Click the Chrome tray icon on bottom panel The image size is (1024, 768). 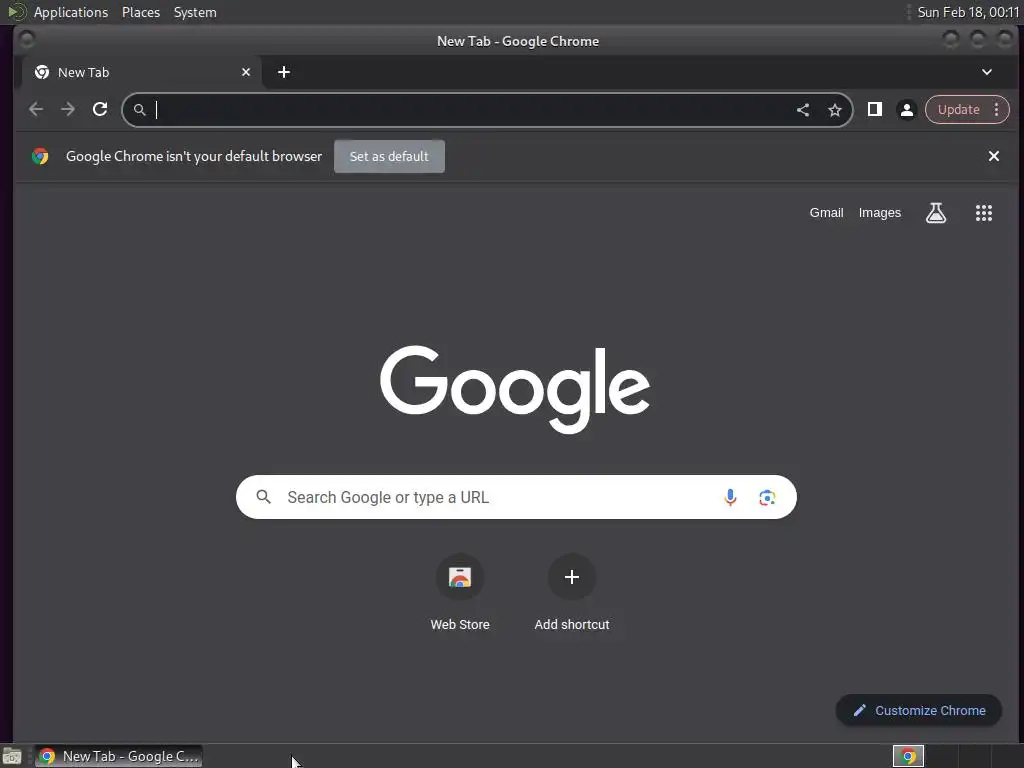click(x=908, y=756)
